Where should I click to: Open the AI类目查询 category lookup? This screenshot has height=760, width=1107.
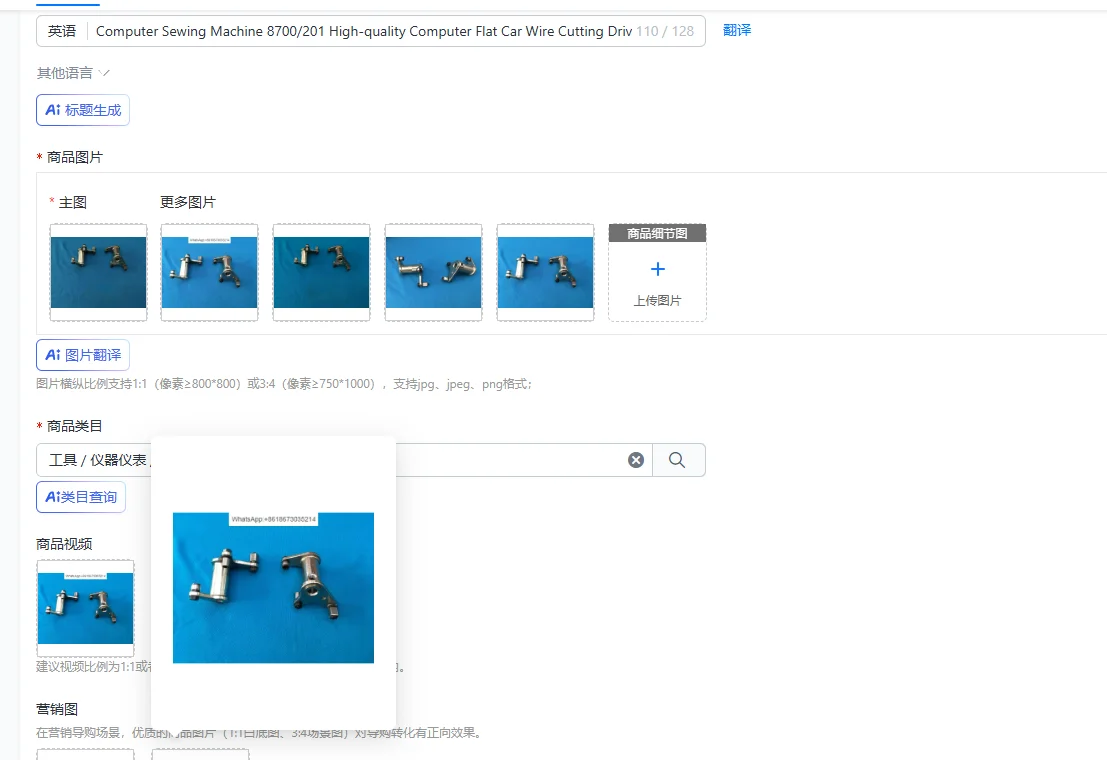click(80, 497)
